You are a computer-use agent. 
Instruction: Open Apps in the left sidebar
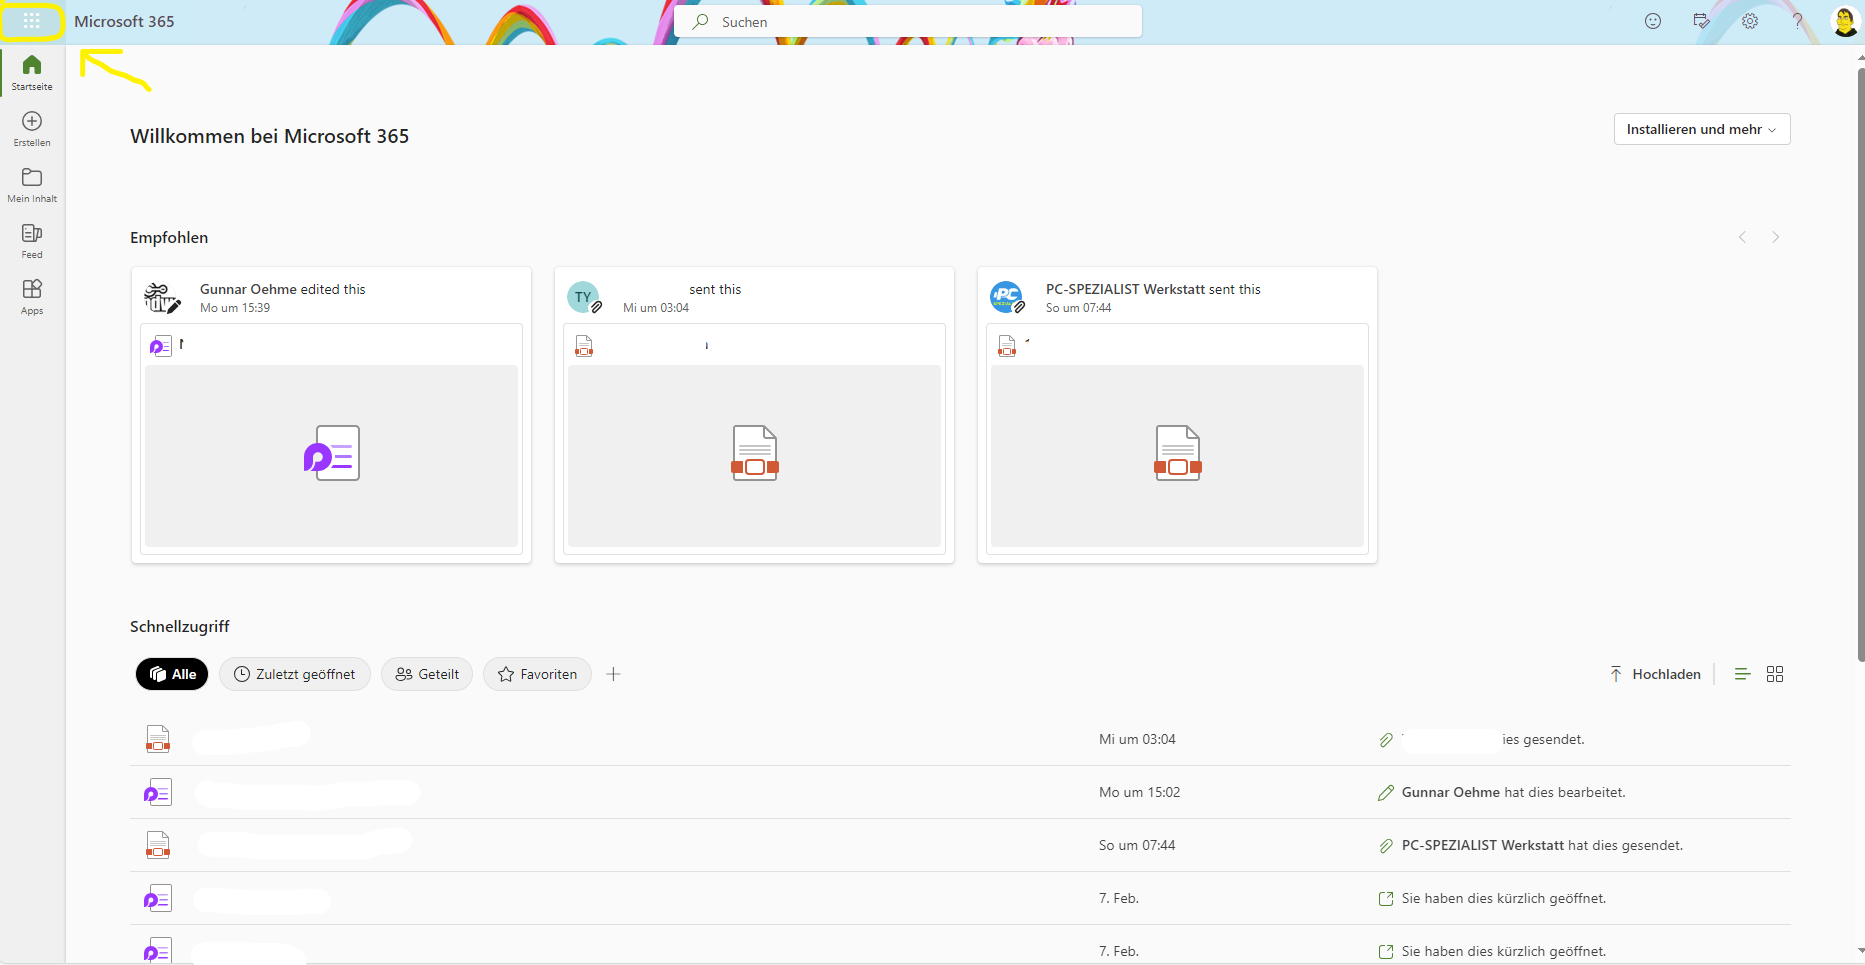coord(32,297)
